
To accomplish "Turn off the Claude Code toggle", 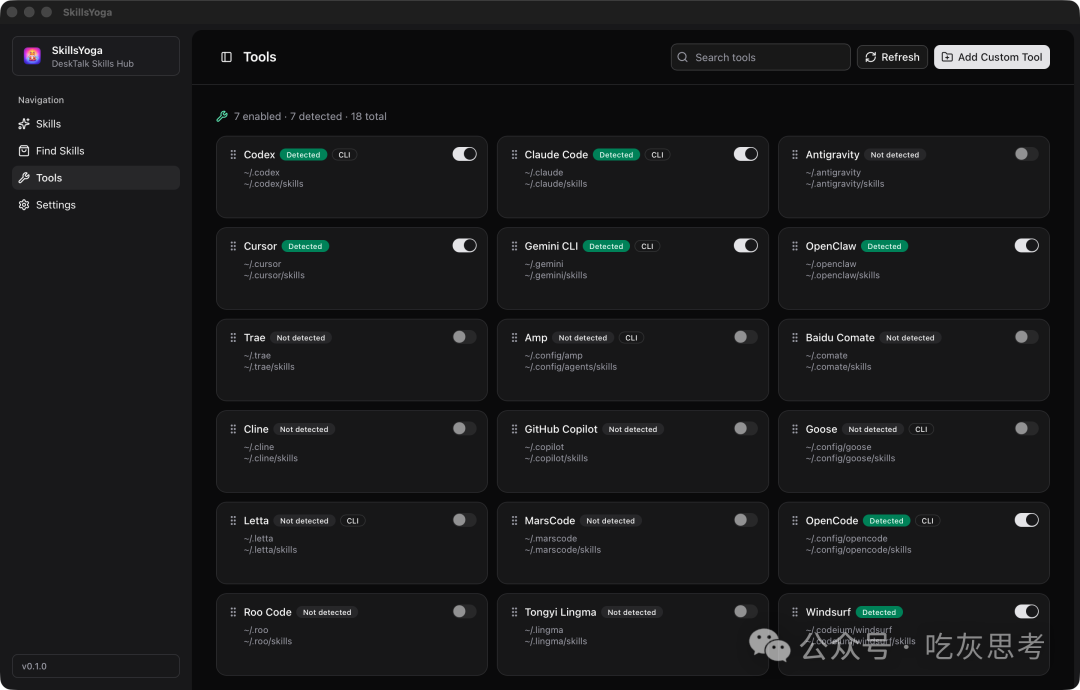I will (x=745, y=154).
